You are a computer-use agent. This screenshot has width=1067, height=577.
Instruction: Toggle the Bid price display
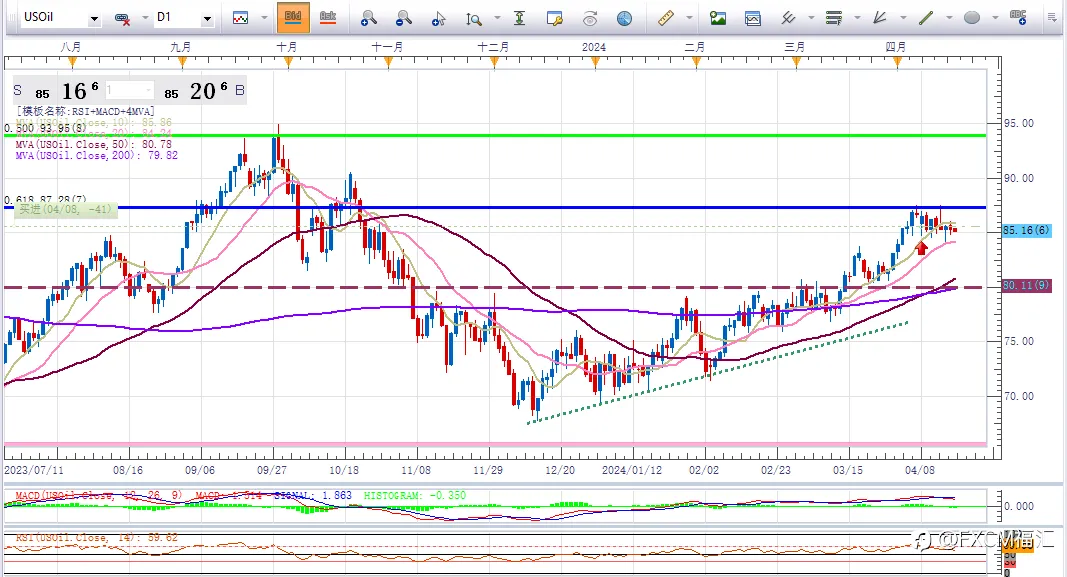point(293,17)
